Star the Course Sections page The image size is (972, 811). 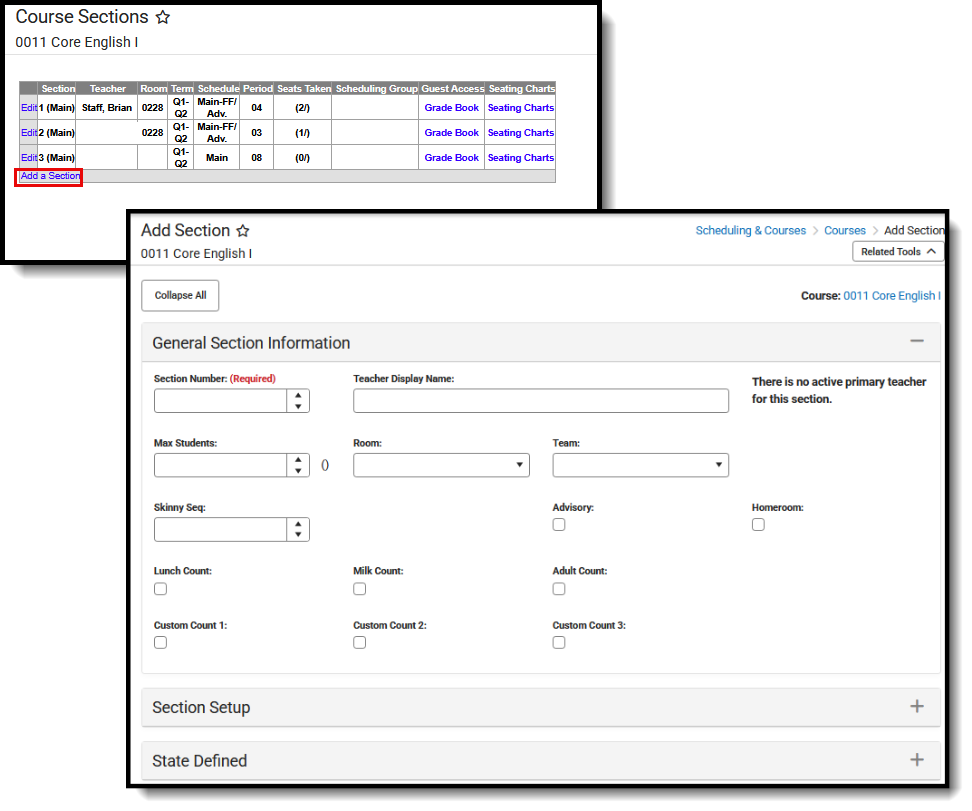coord(163,17)
